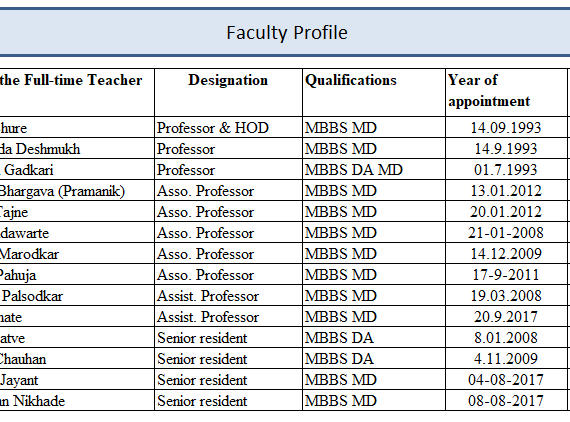
Task: Select the date cell 17-9-2011
Action: (506, 275)
